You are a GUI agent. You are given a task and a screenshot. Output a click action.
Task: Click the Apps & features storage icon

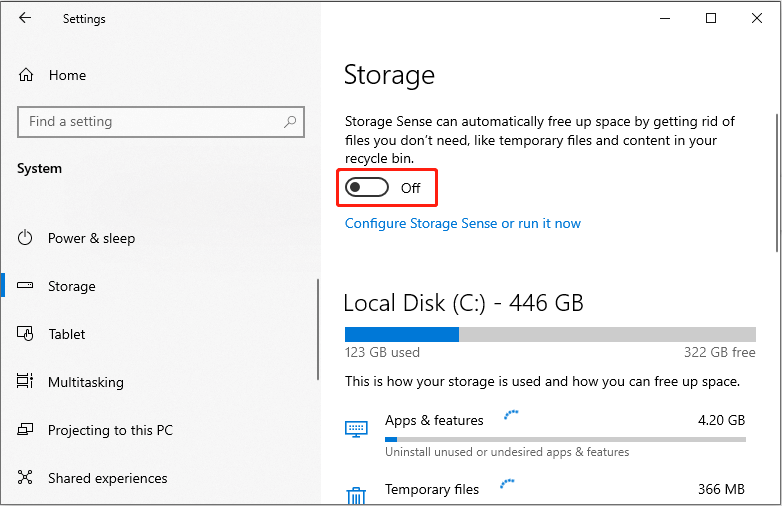point(356,429)
